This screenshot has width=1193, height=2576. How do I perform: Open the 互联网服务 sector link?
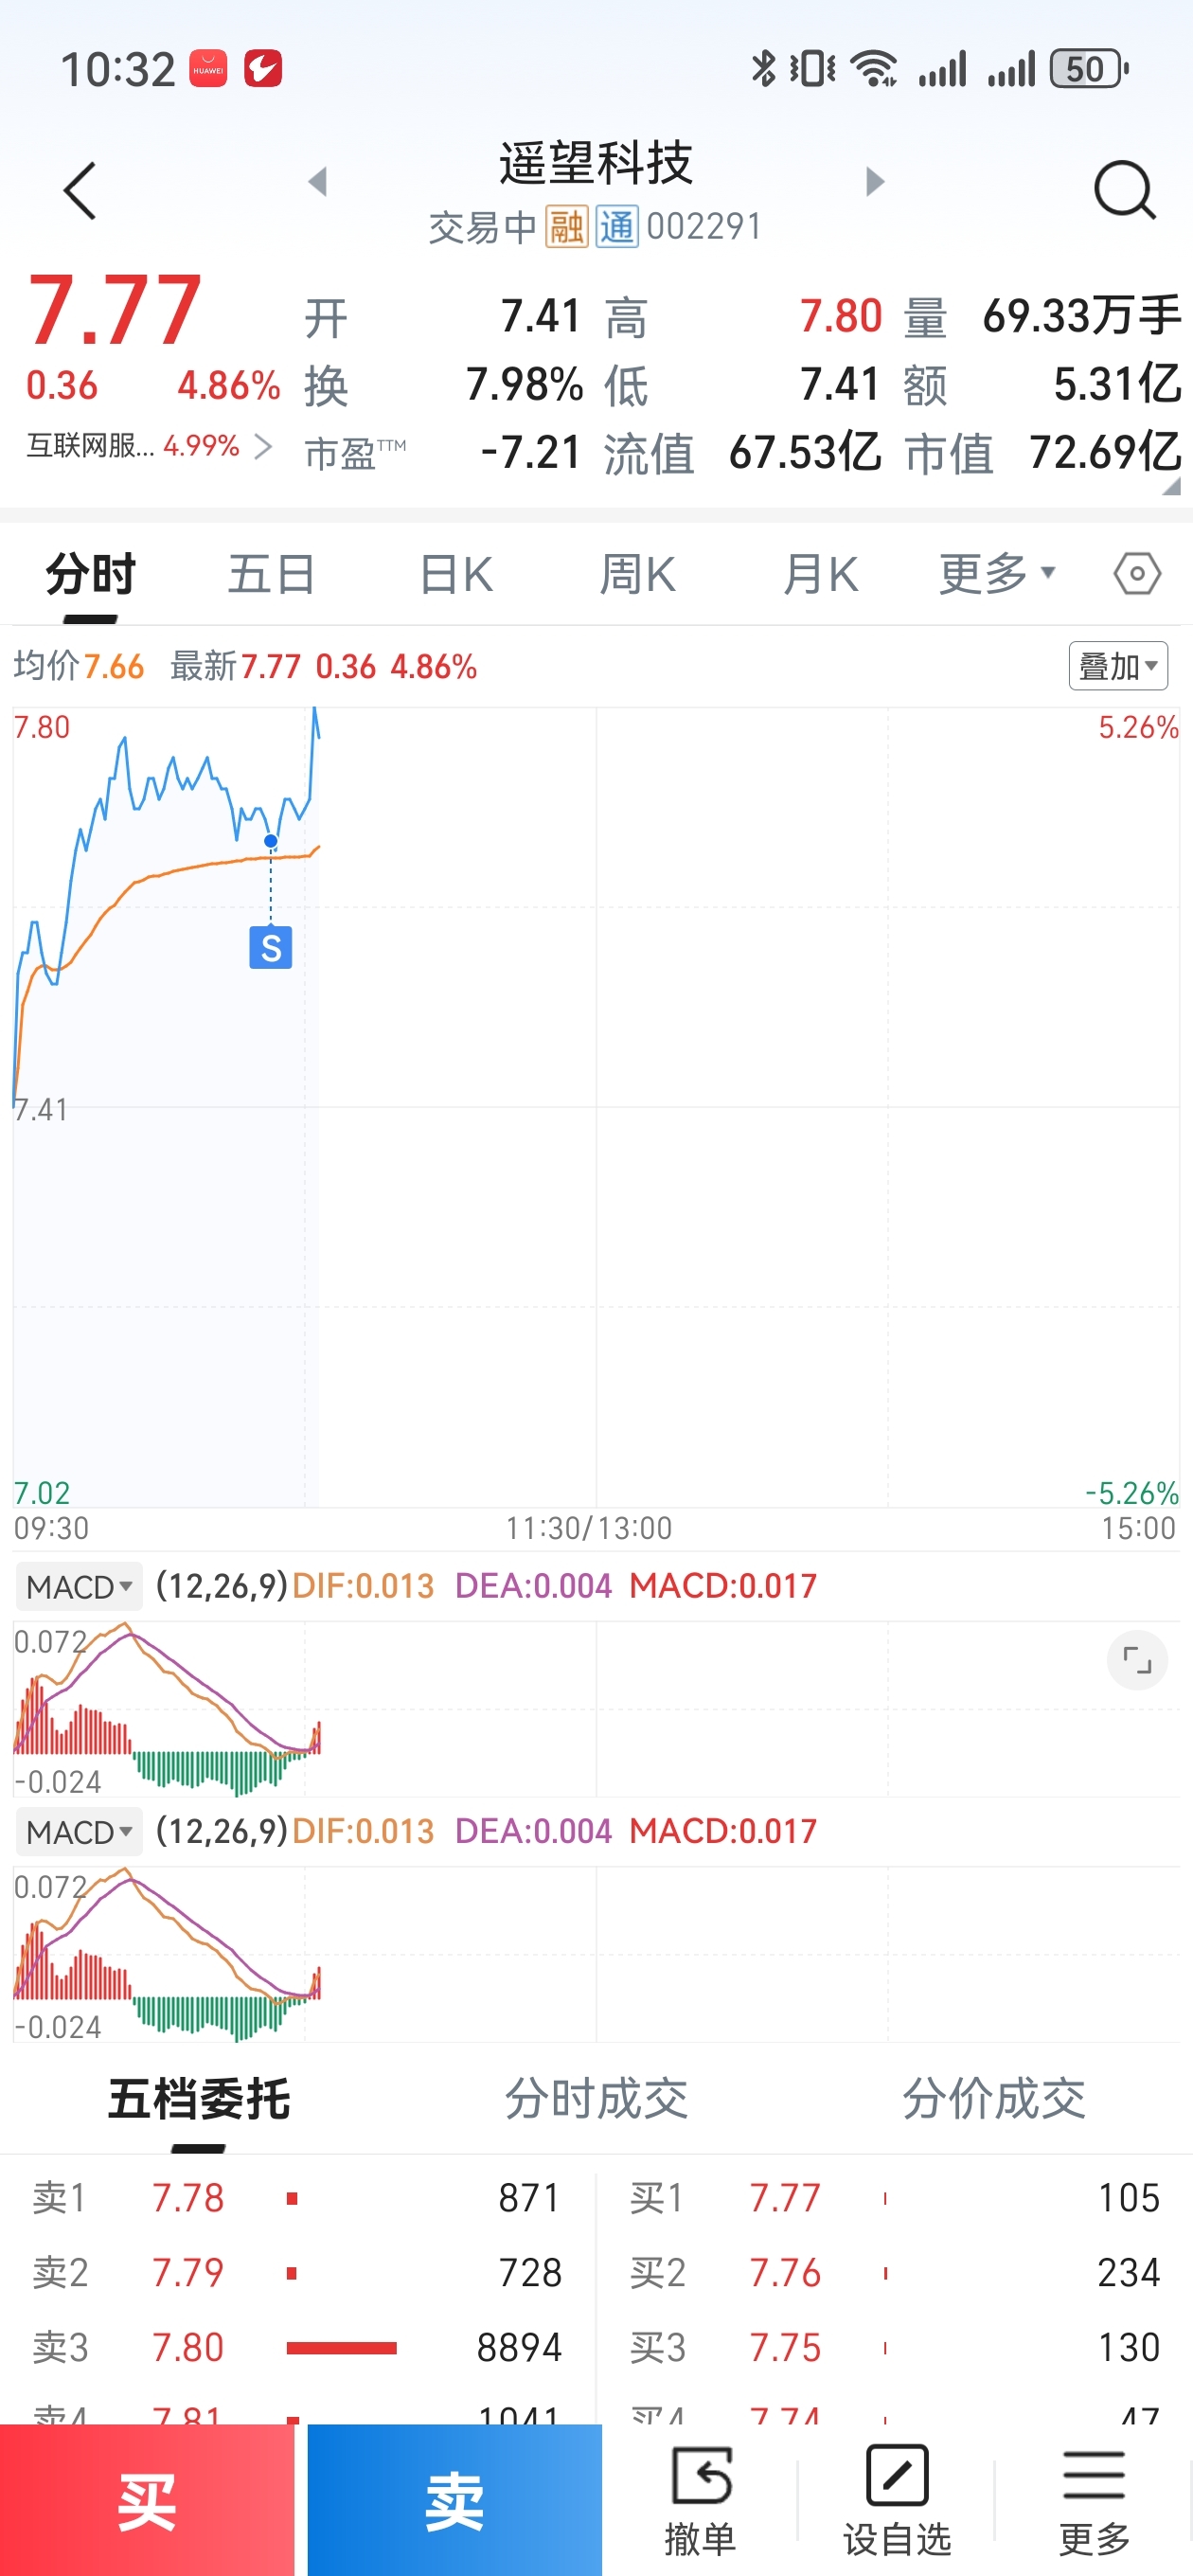(148, 446)
